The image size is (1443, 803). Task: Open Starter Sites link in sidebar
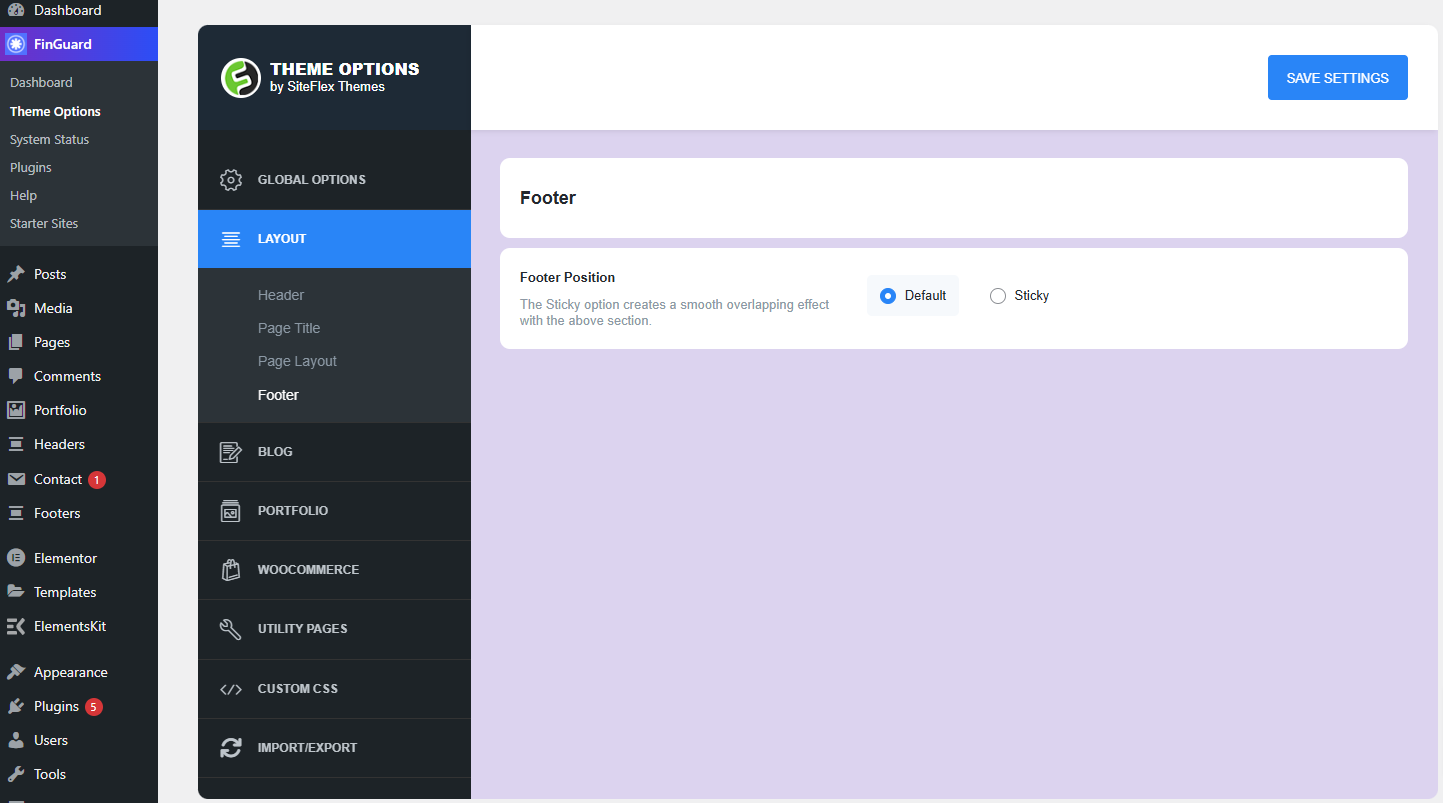44,224
